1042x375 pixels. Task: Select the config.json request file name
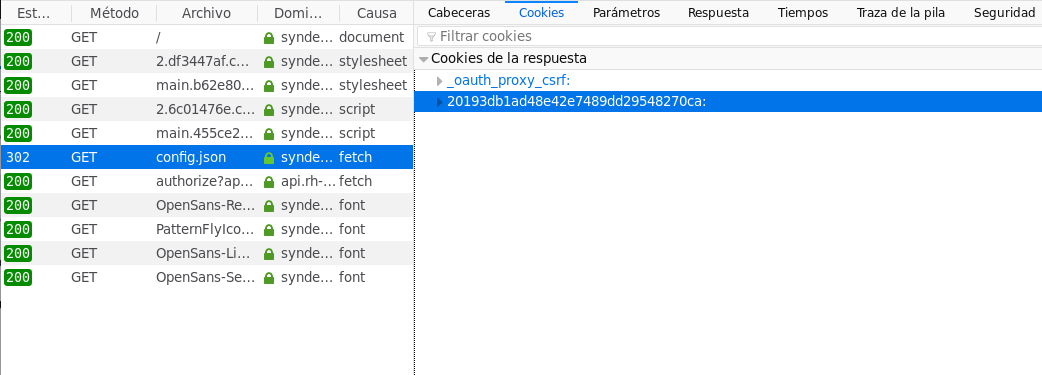tap(191, 157)
